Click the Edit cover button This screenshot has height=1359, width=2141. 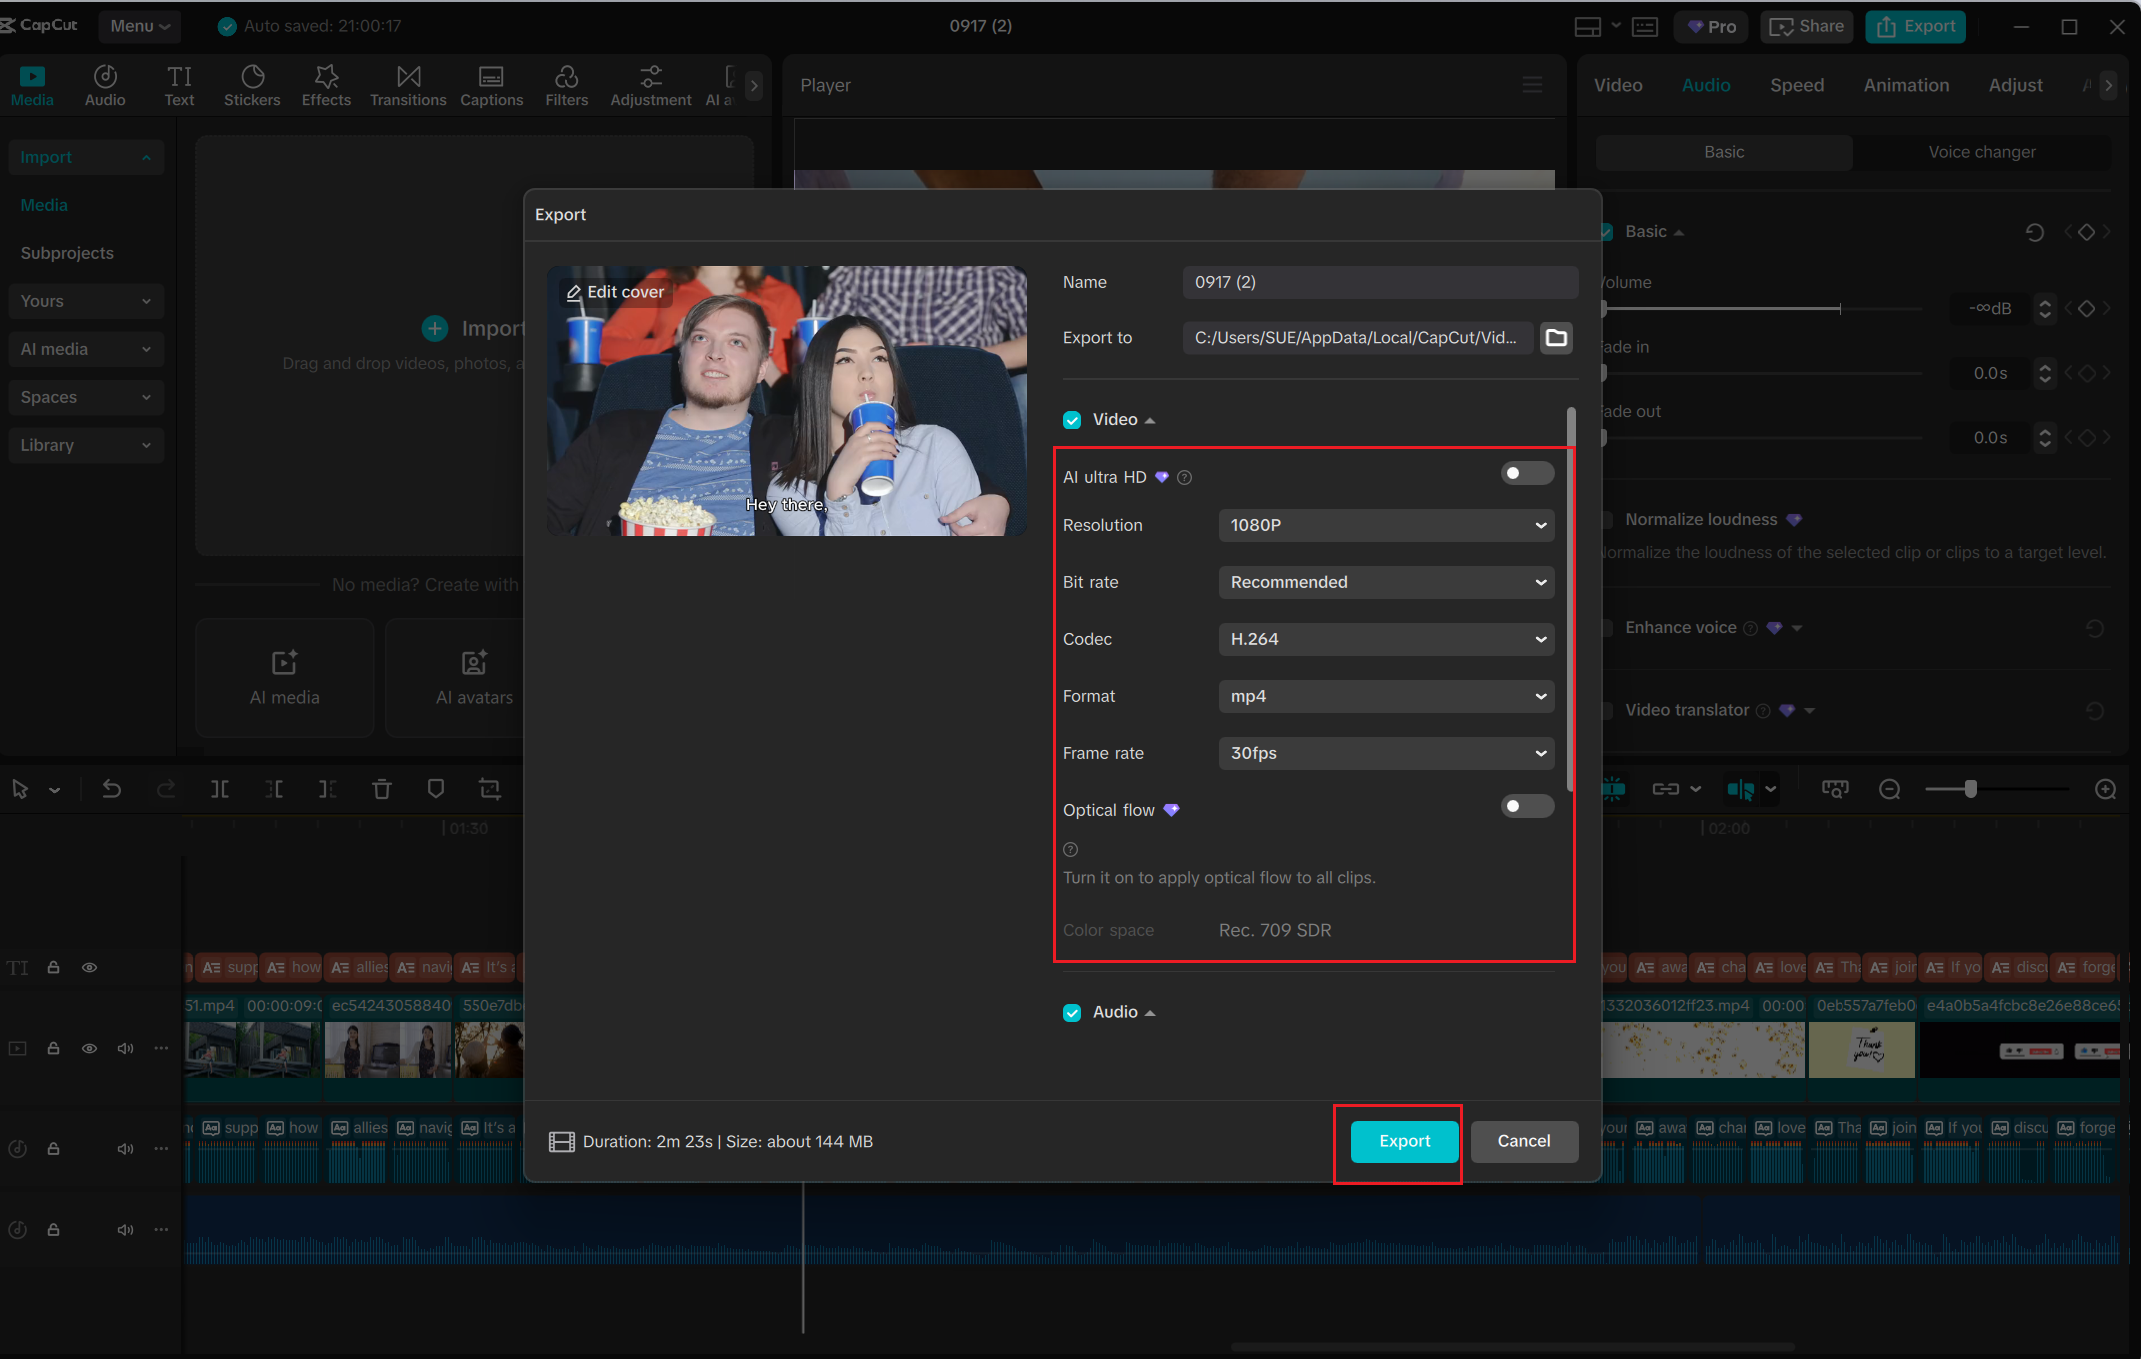615,291
